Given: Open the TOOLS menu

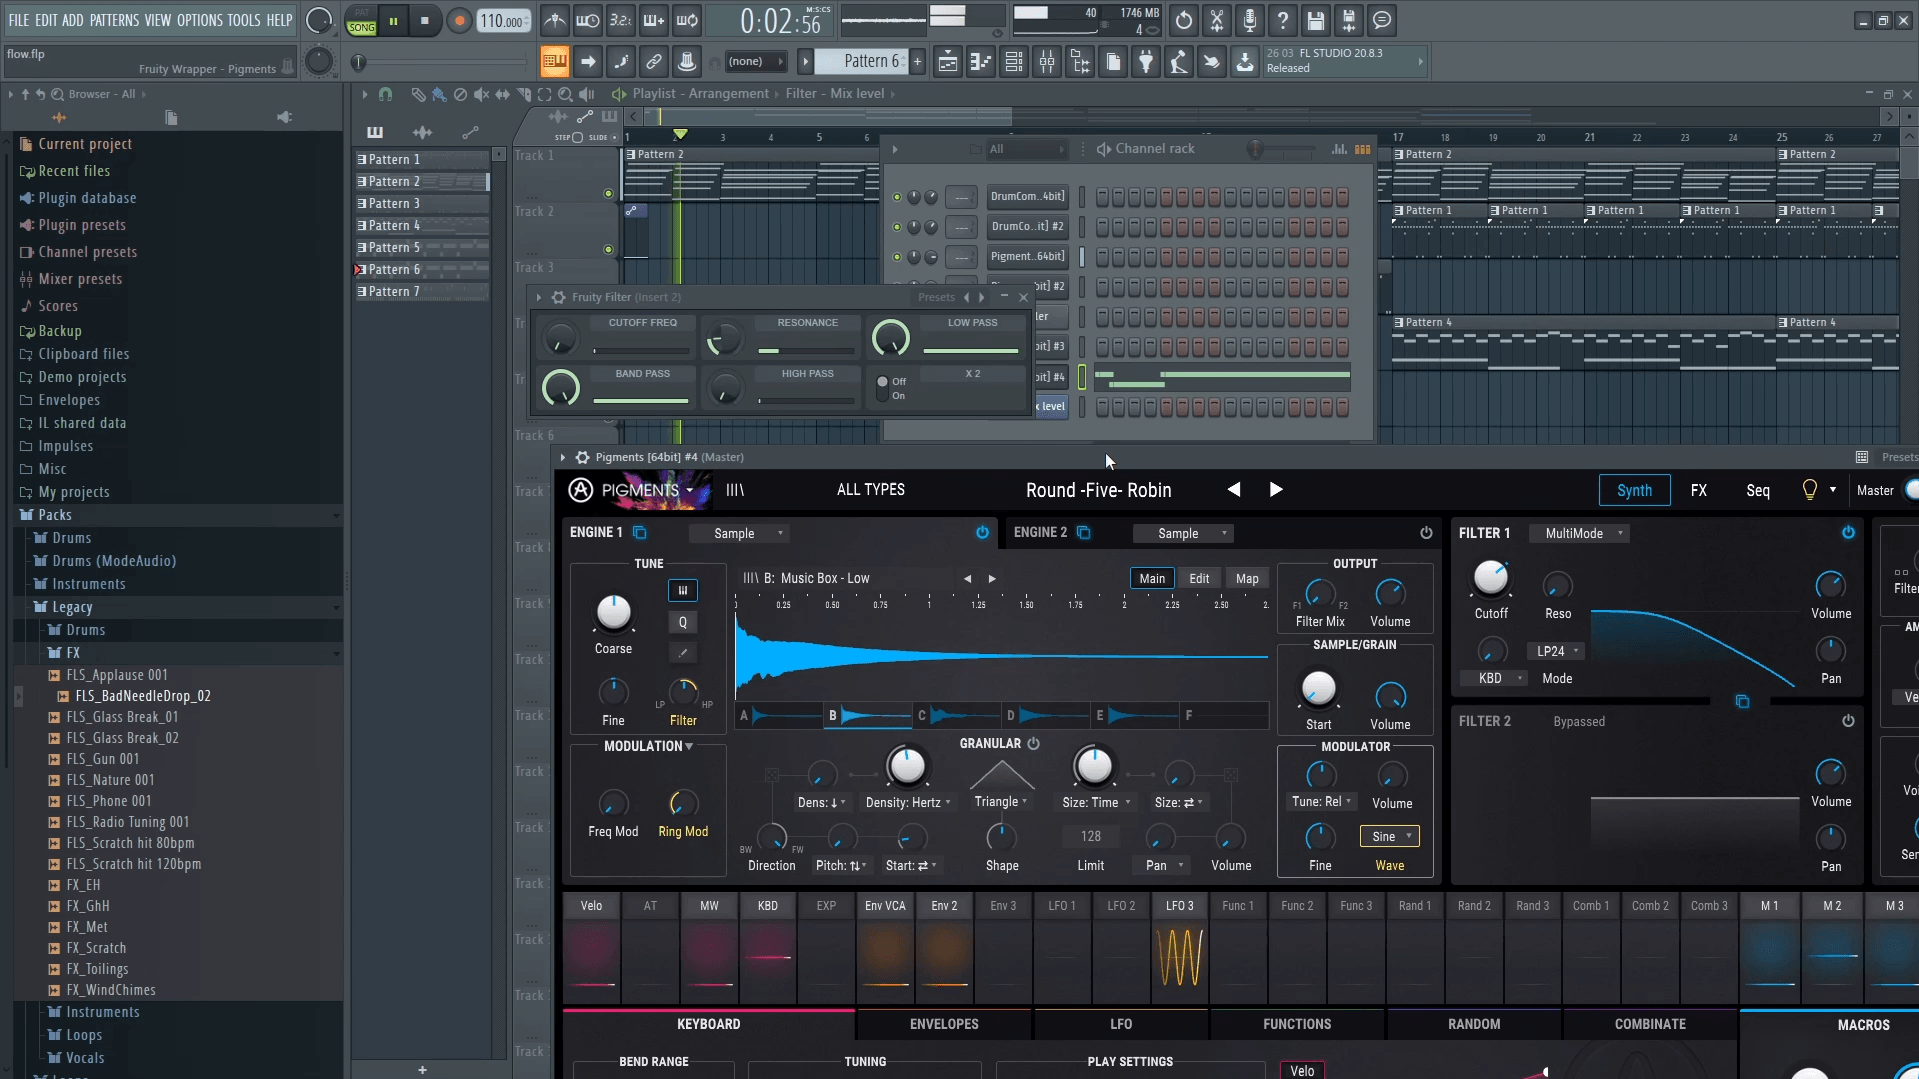Looking at the screenshot, I should tap(243, 20).
